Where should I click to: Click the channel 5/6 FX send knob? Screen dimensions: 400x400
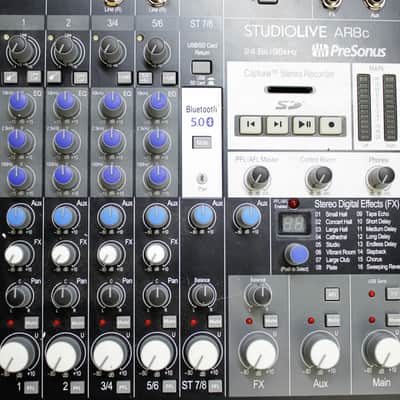pos(157,255)
